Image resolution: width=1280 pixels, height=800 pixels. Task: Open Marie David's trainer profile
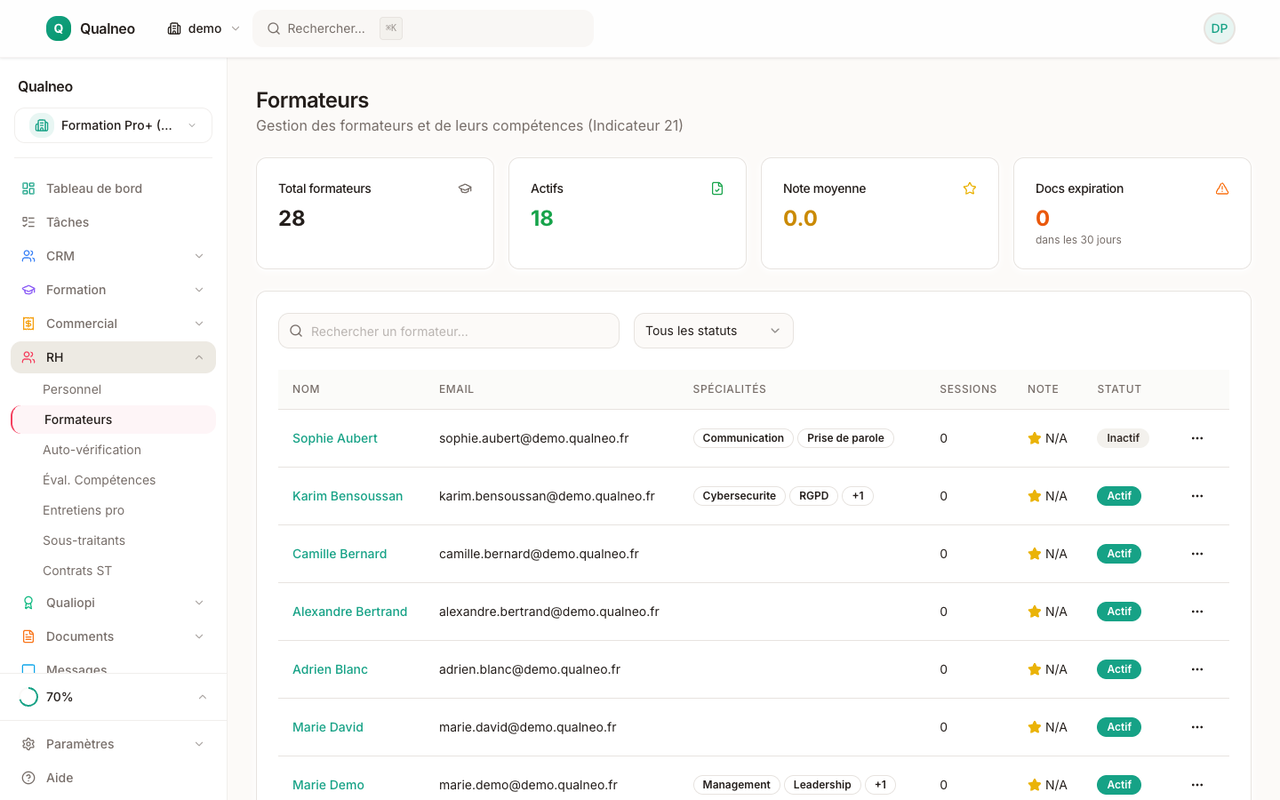tap(327, 727)
